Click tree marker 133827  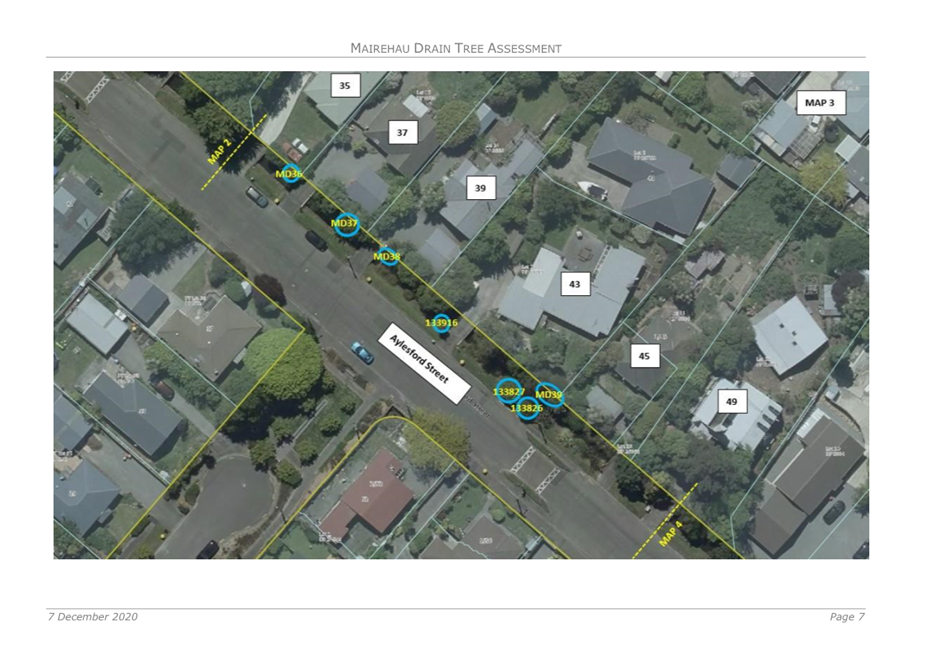coord(509,391)
